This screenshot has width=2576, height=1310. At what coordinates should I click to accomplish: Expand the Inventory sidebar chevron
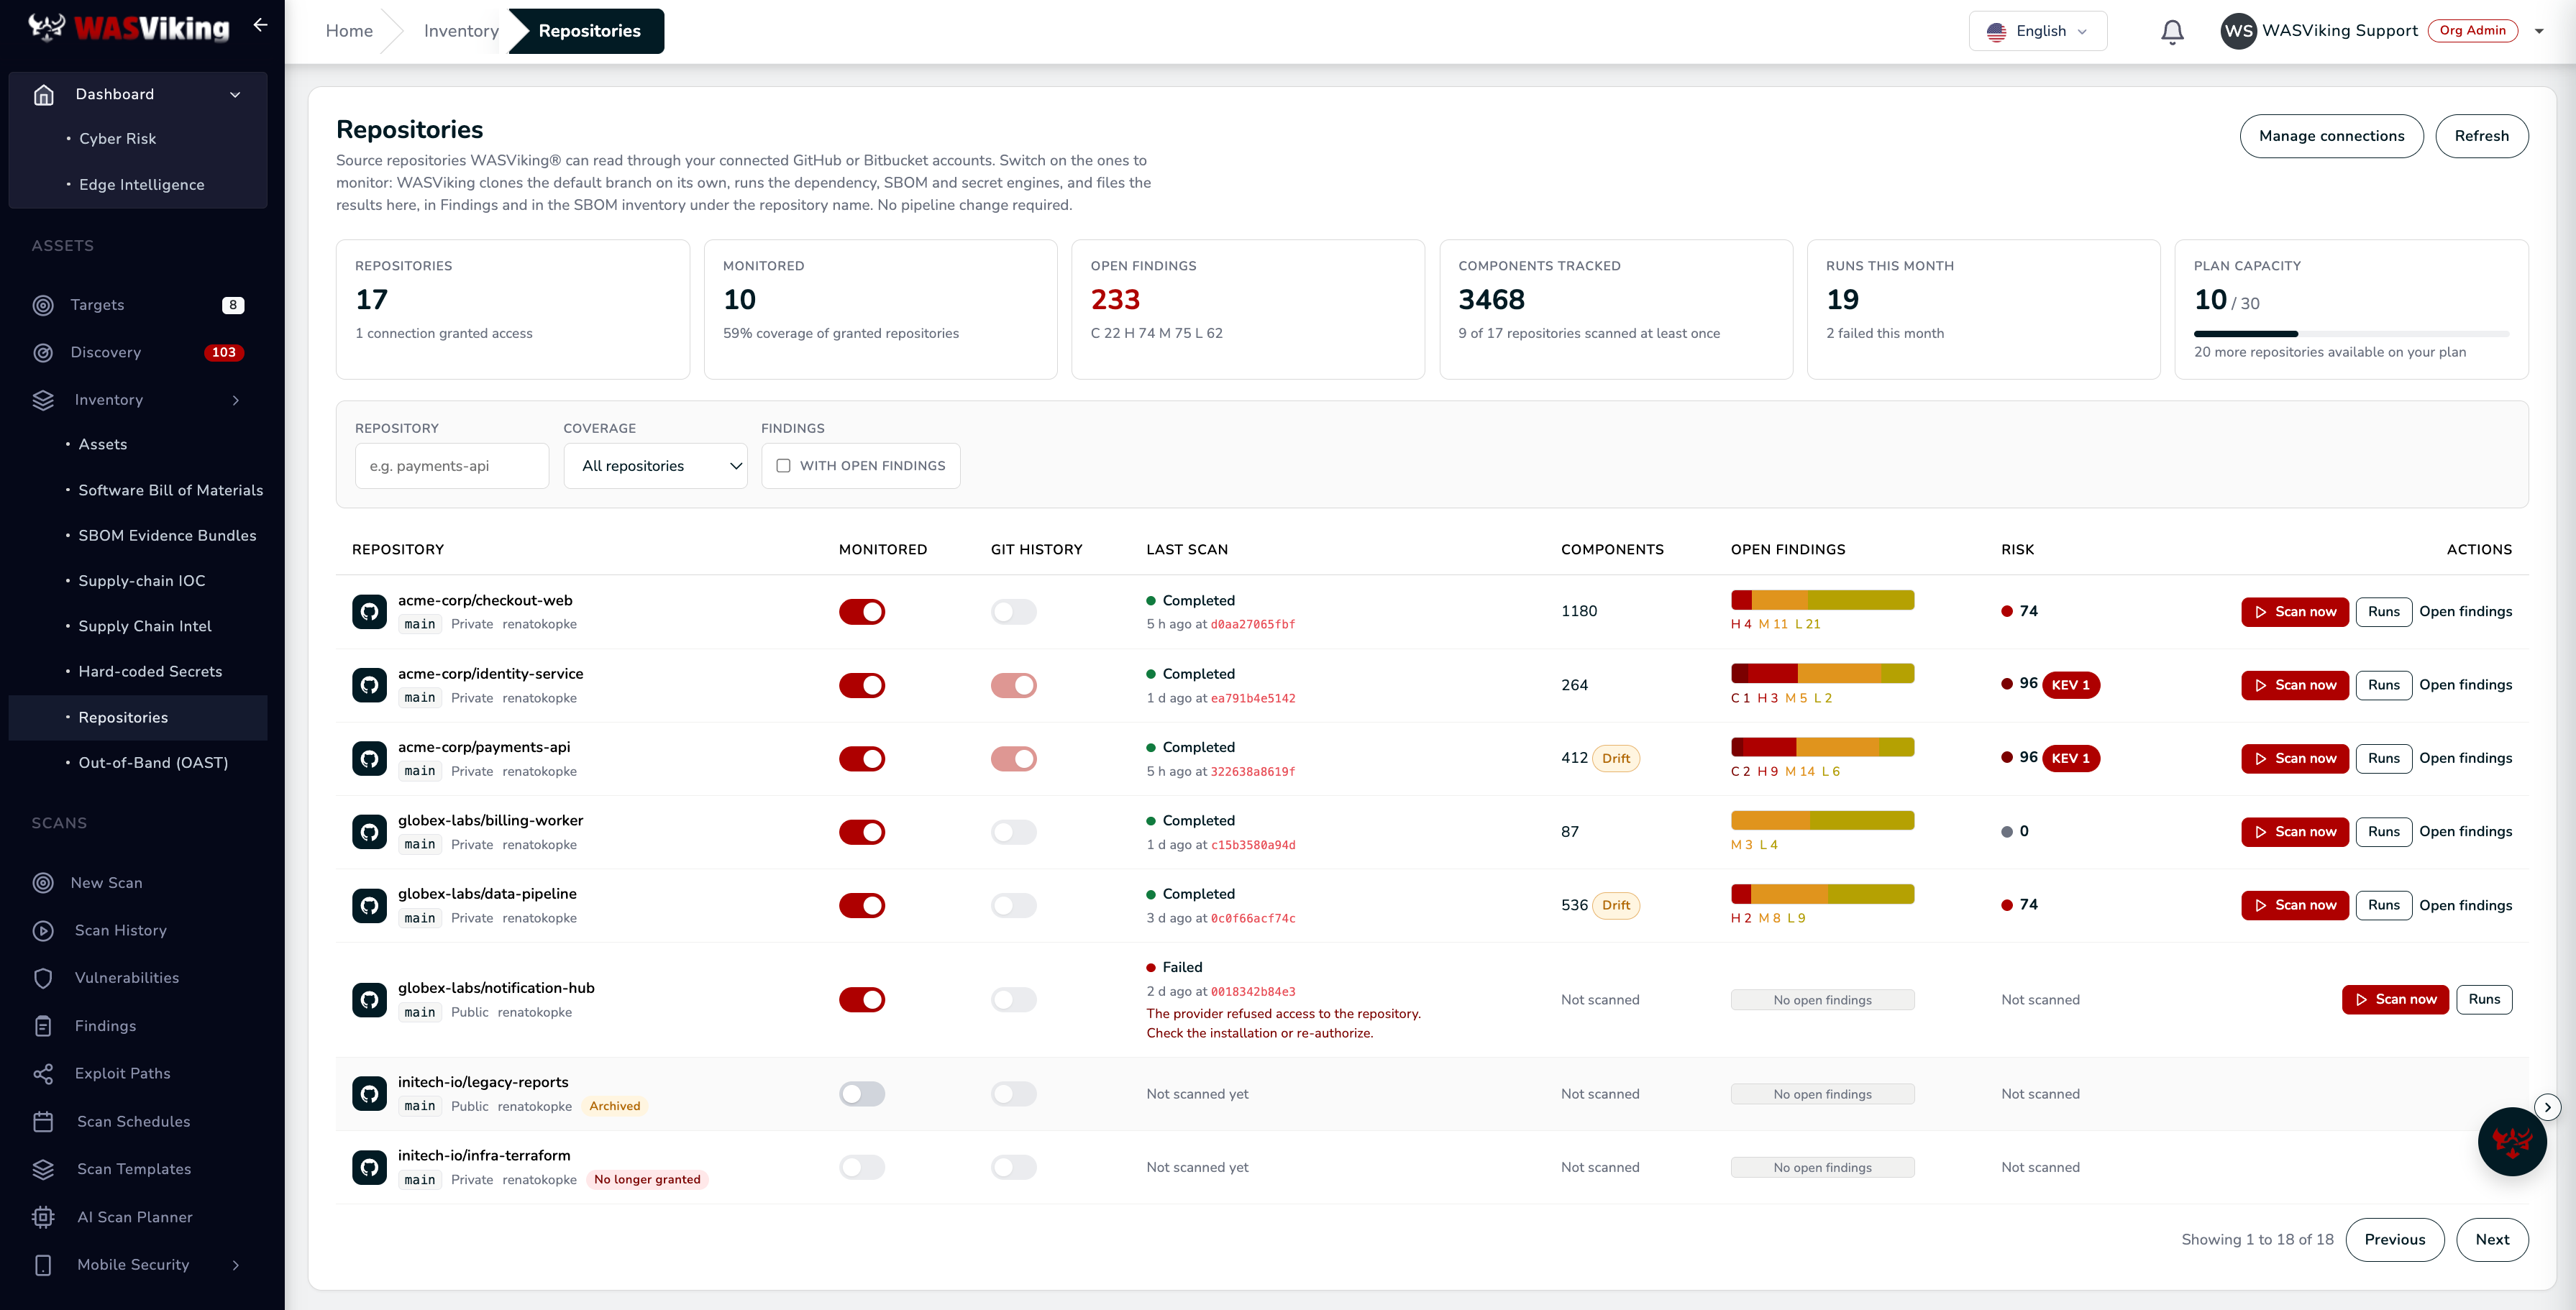(235, 400)
